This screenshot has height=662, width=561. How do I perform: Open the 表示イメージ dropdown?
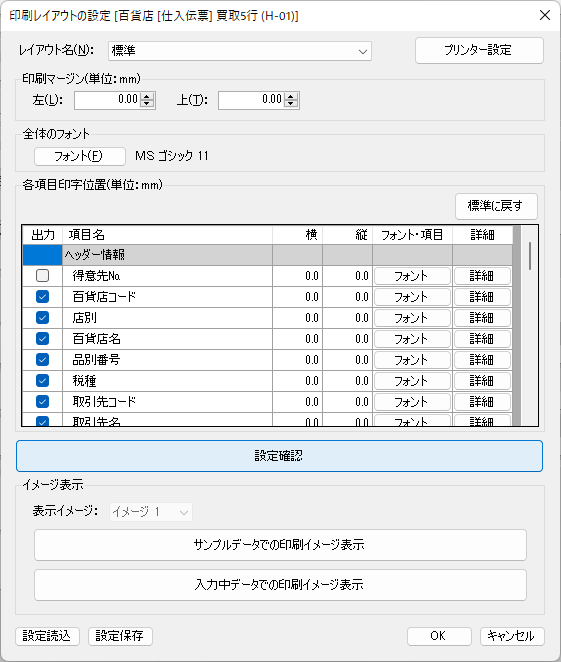coord(151,512)
